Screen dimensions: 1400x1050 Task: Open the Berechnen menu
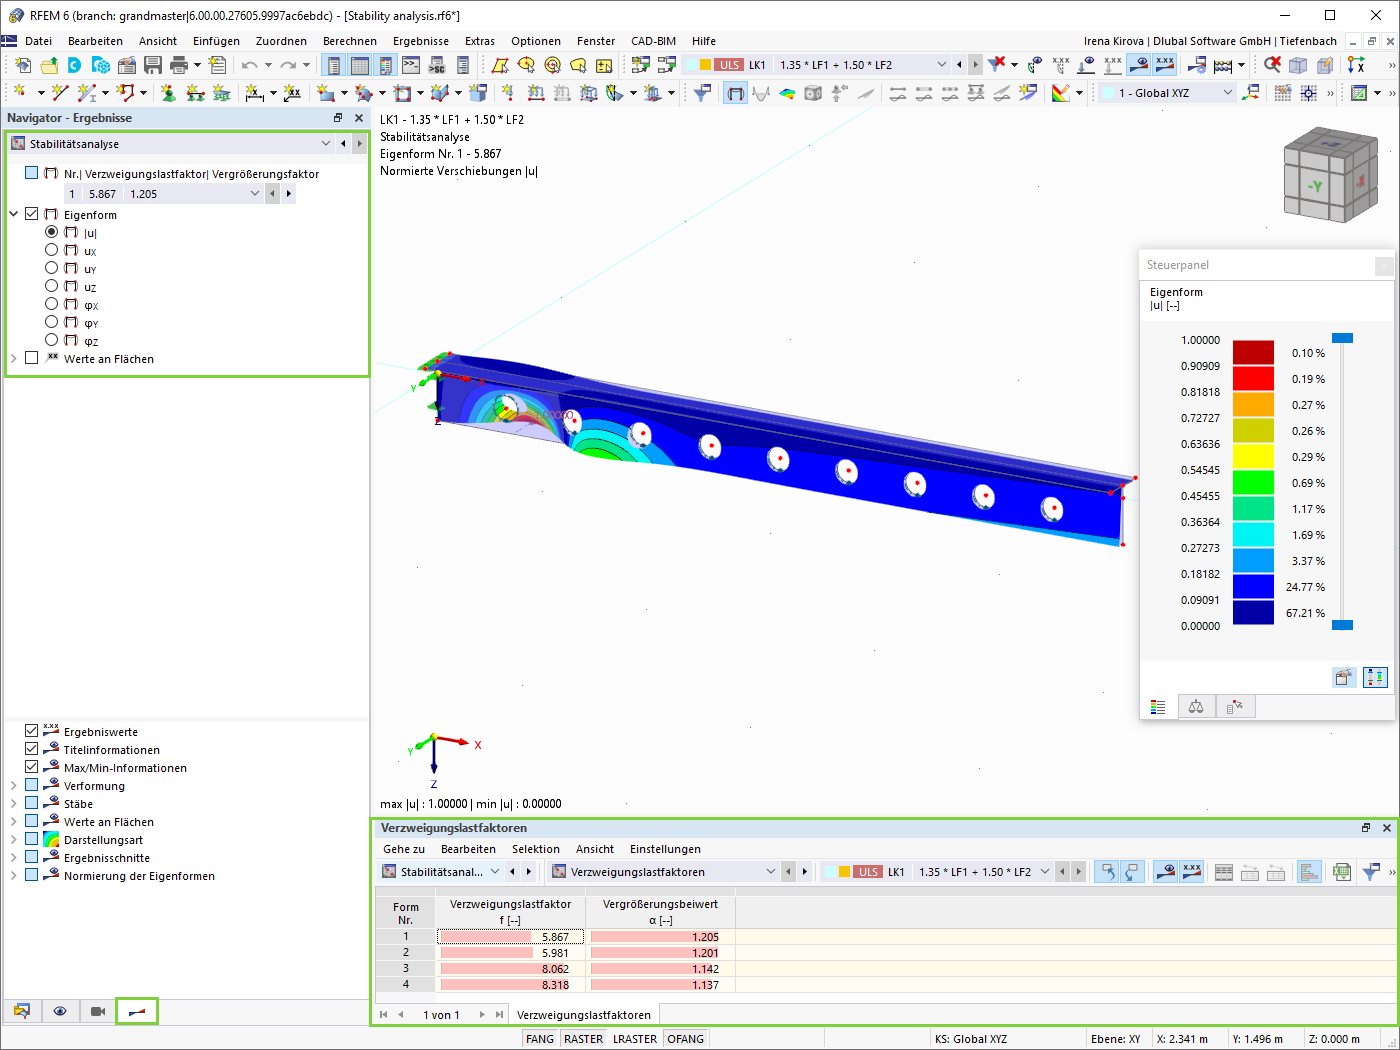350,41
